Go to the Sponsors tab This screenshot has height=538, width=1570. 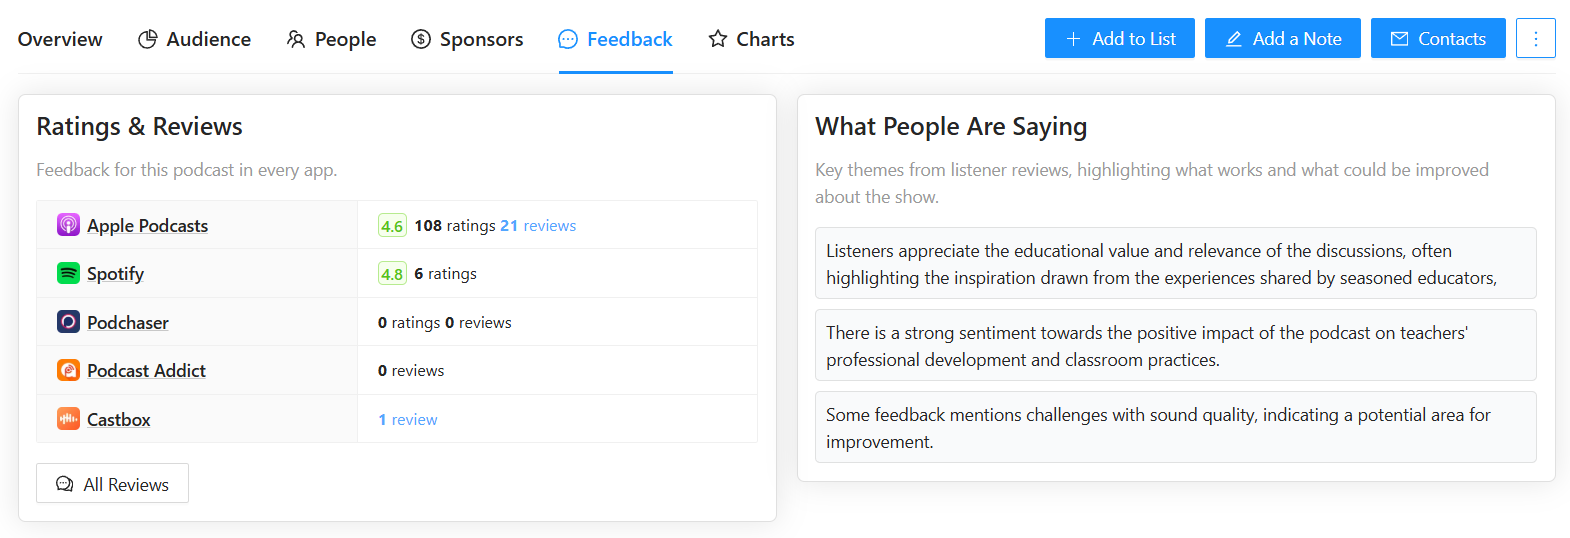tap(467, 39)
